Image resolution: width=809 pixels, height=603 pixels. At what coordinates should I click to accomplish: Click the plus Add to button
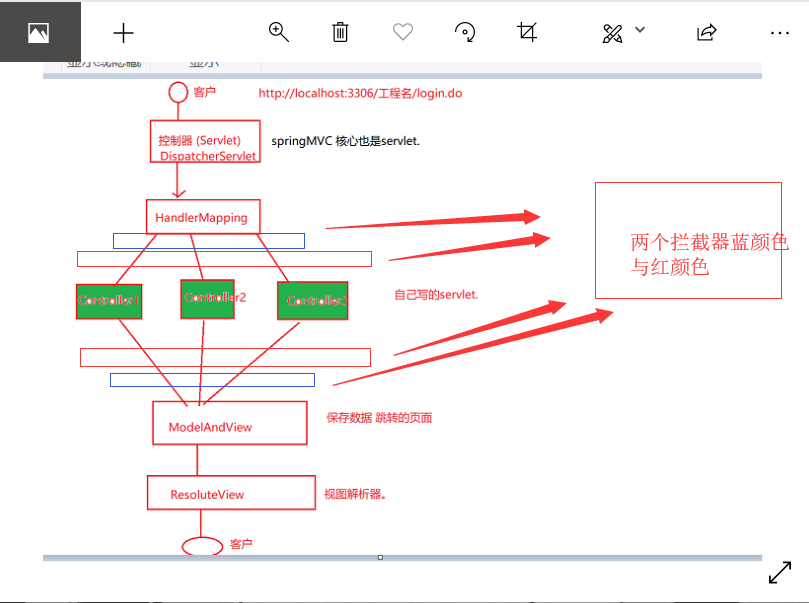click(123, 33)
